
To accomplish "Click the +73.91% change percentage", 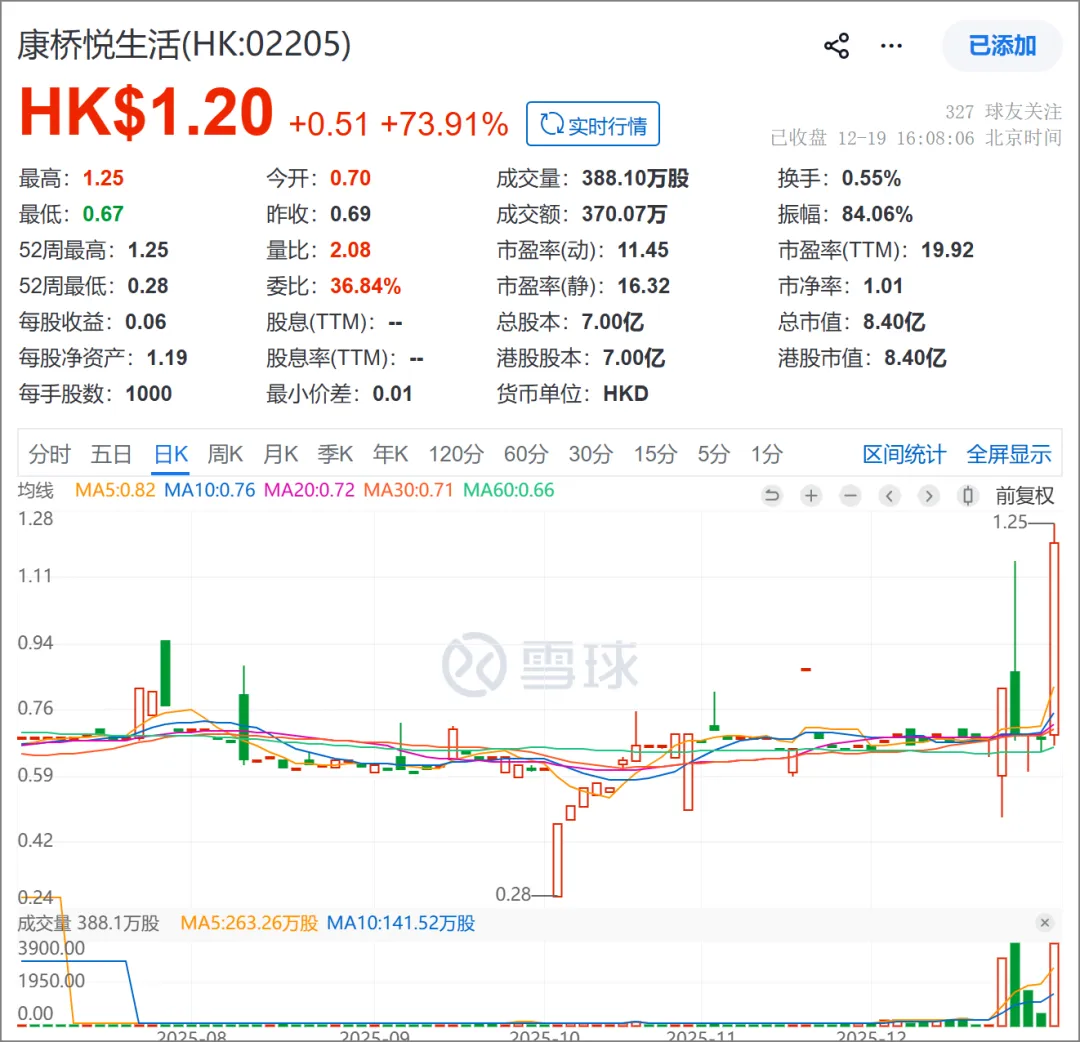I will 444,125.
